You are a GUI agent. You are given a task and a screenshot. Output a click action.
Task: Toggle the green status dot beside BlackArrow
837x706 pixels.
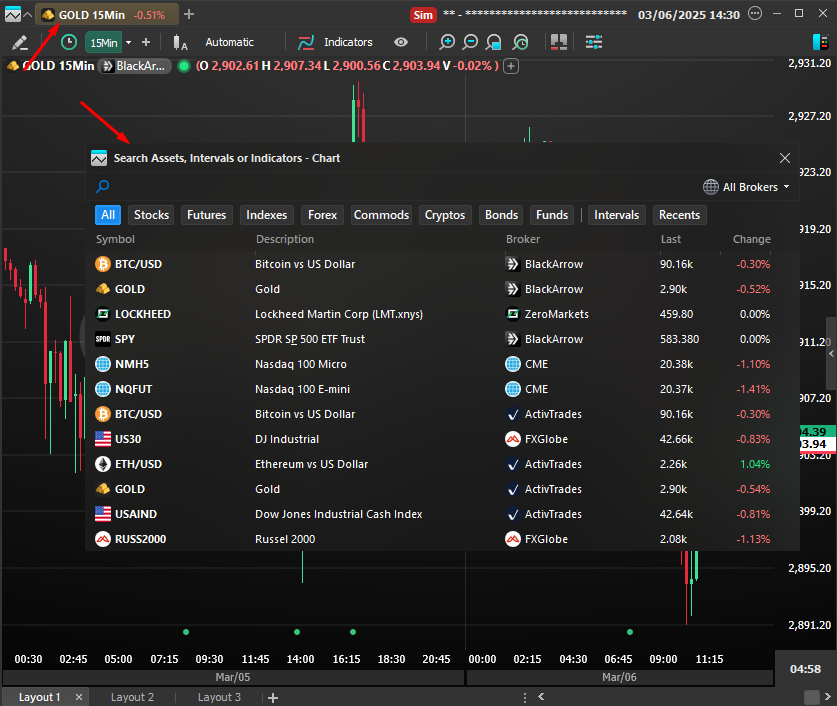tap(183, 66)
